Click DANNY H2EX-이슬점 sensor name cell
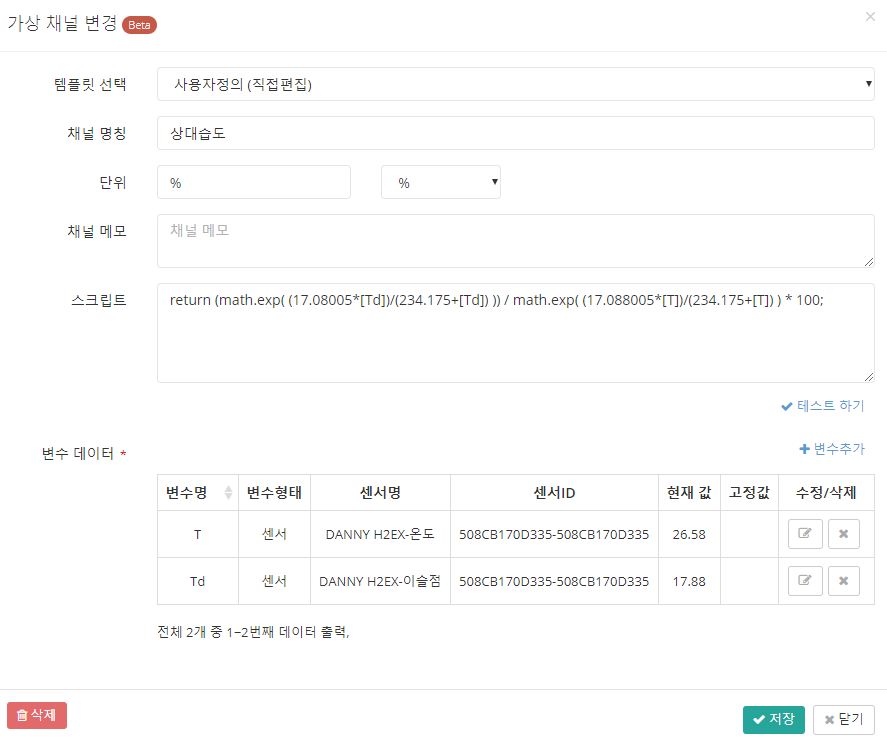Image resolution: width=887 pixels, height=739 pixels. (380, 581)
